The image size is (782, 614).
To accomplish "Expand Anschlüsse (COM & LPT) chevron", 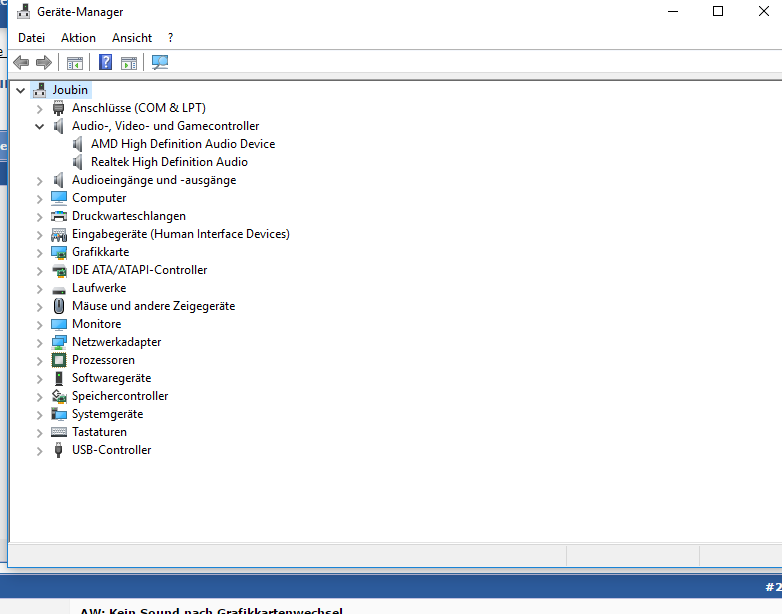I will [39, 109].
